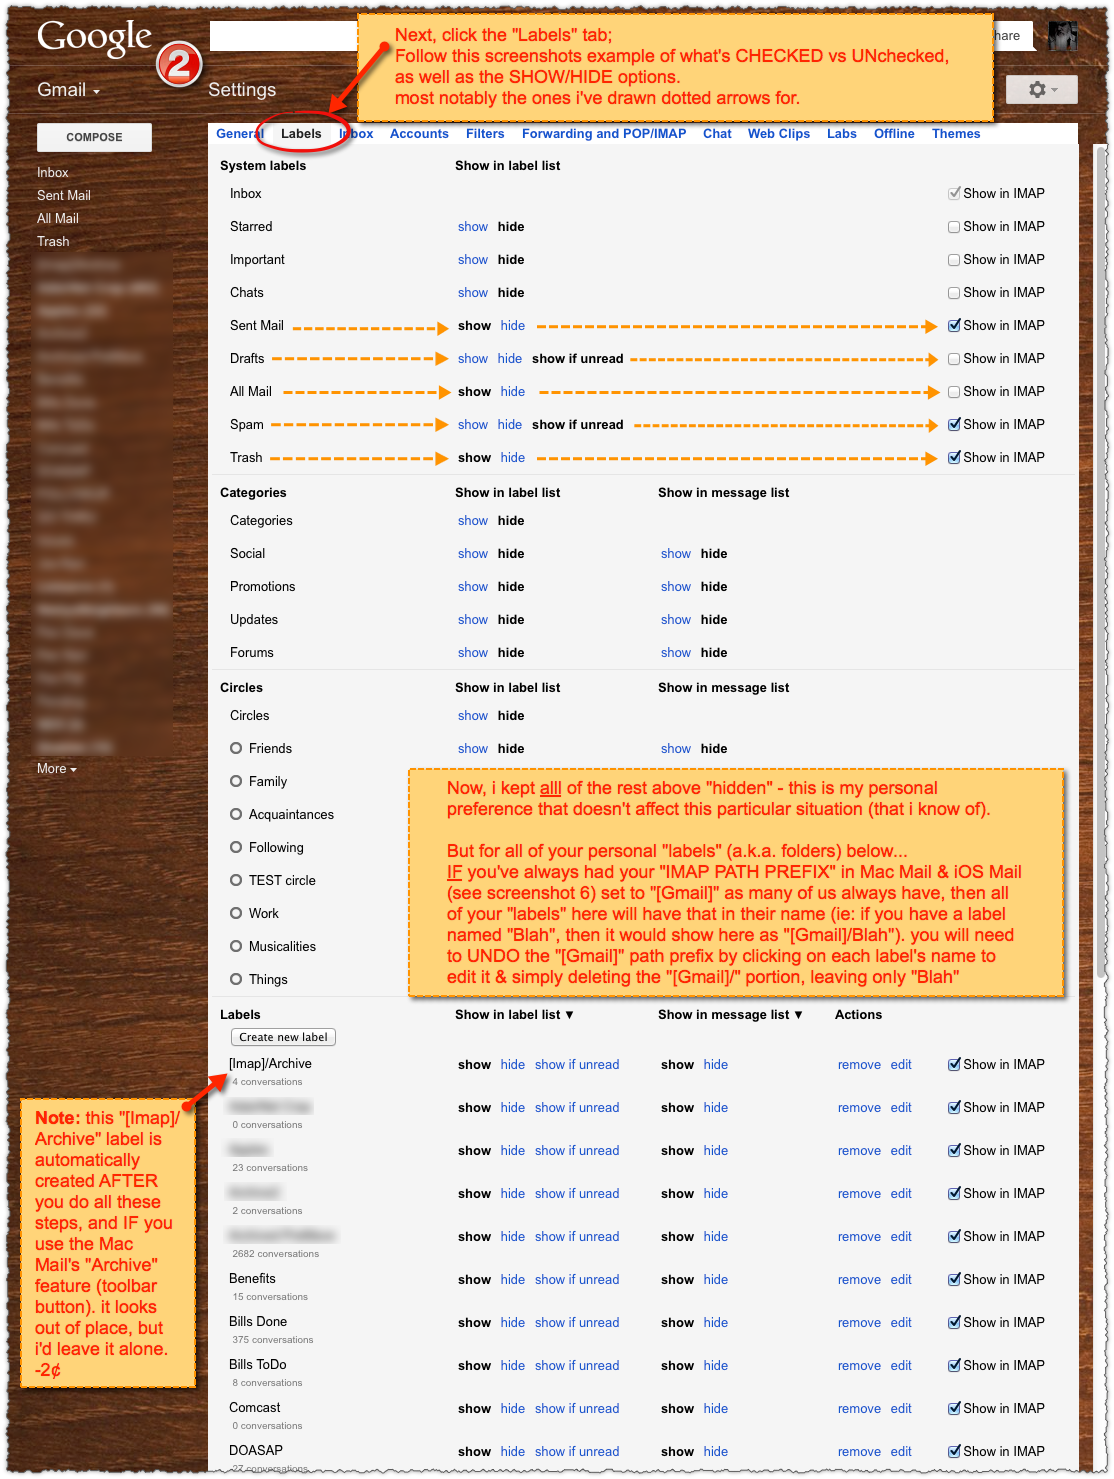Select the Following circle icon
Image resolution: width=1114 pixels, height=1479 pixels.
[236, 847]
